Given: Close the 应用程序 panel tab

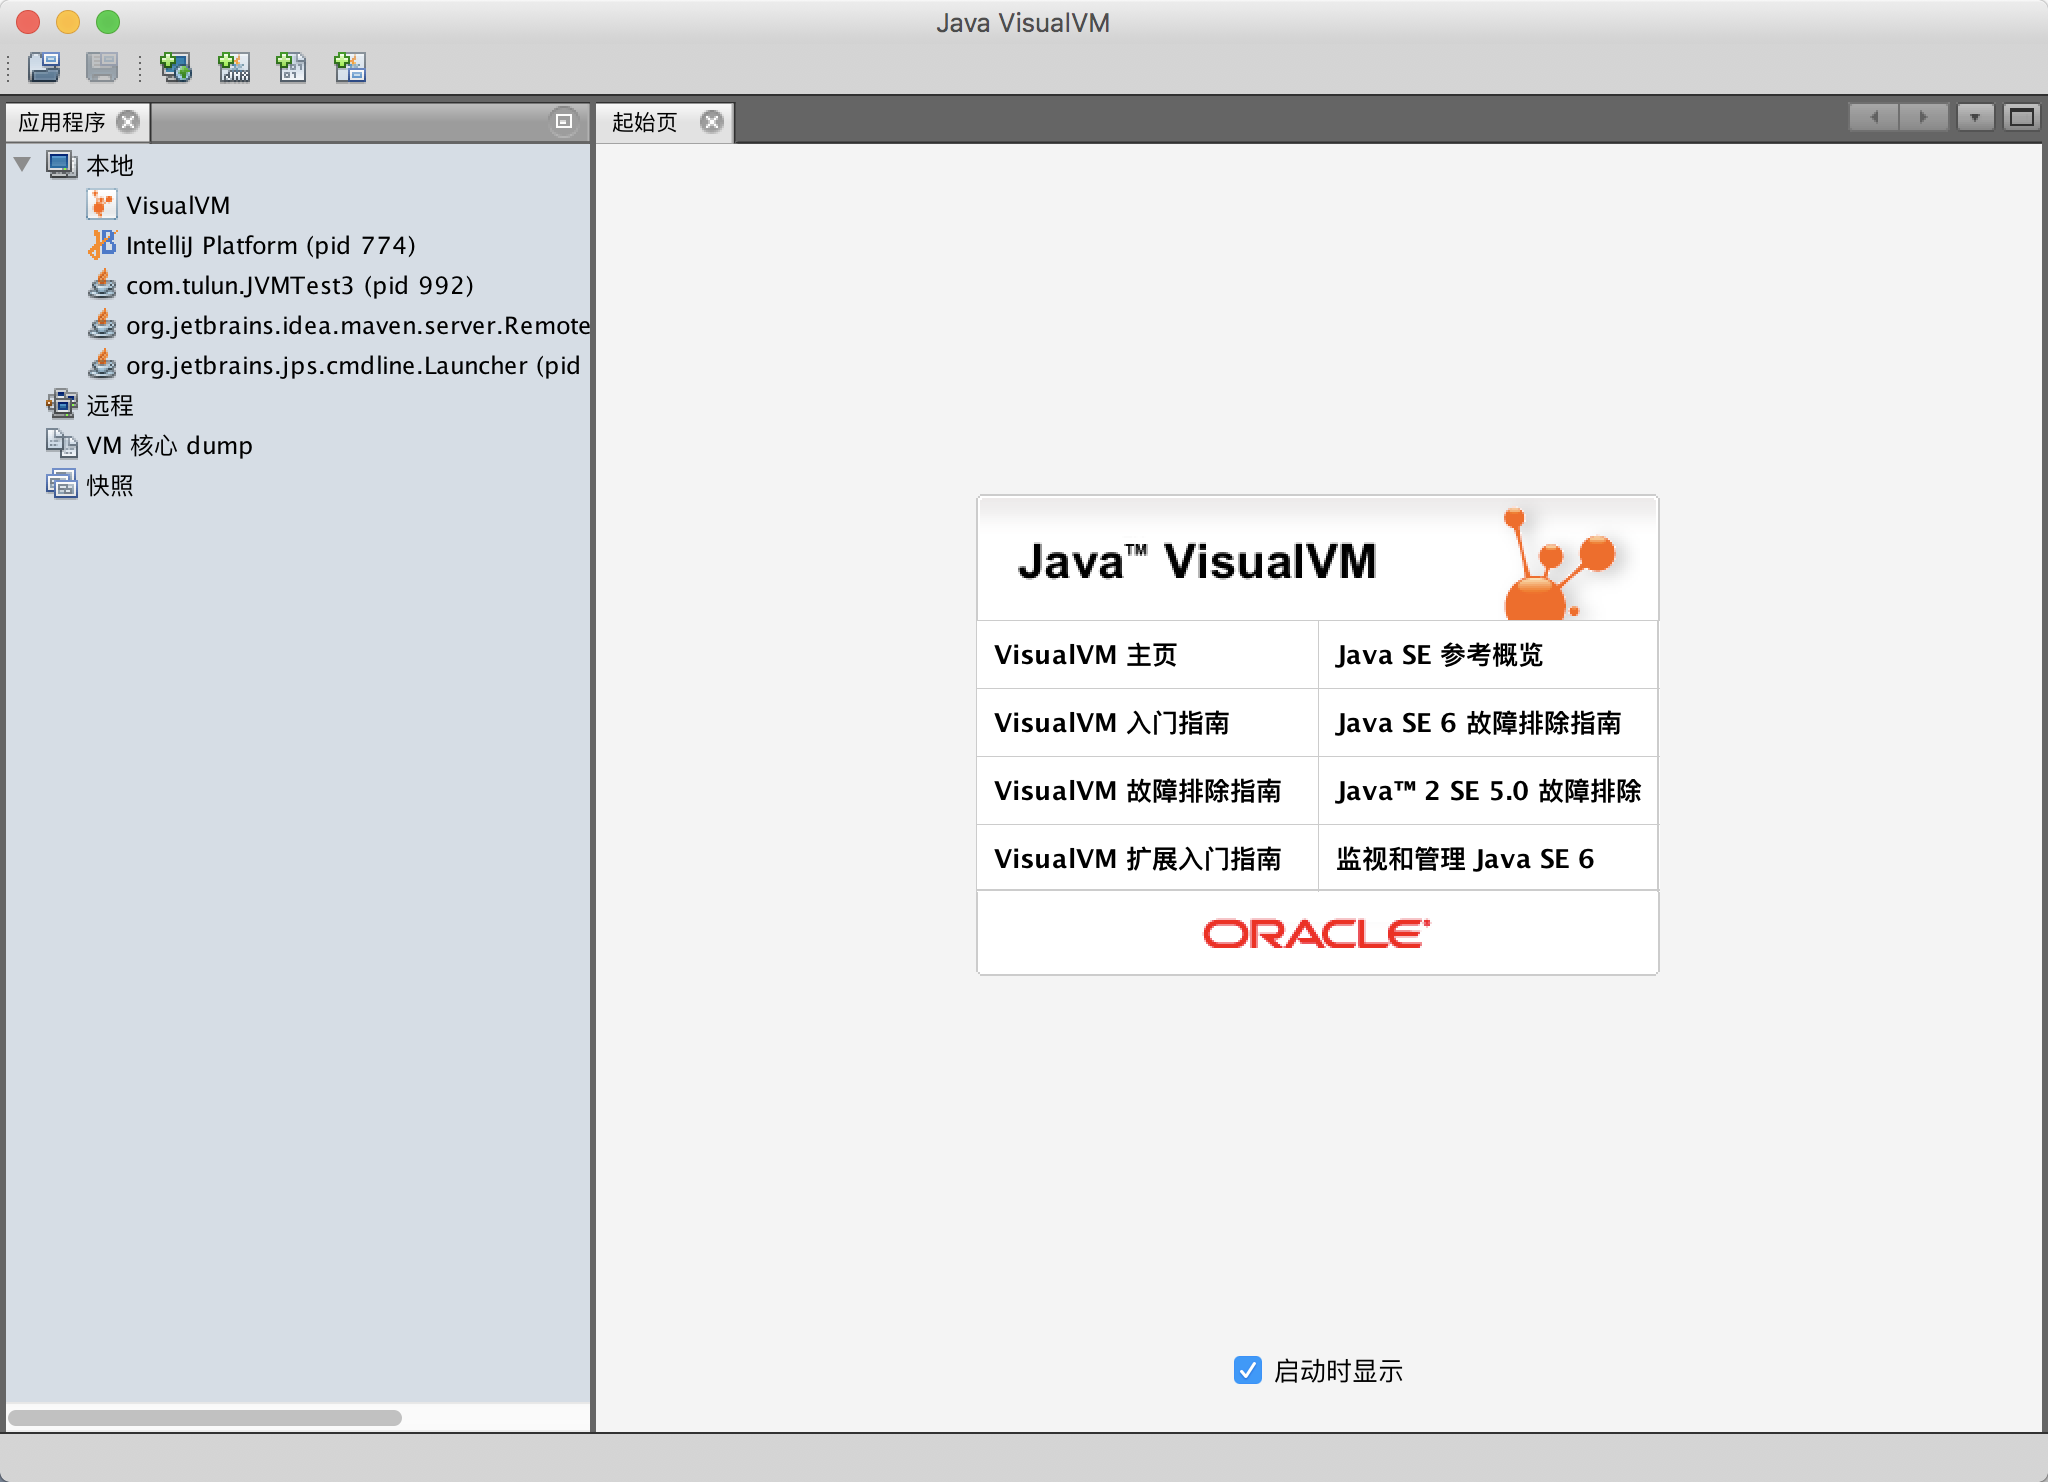Looking at the screenshot, I should click(128, 122).
